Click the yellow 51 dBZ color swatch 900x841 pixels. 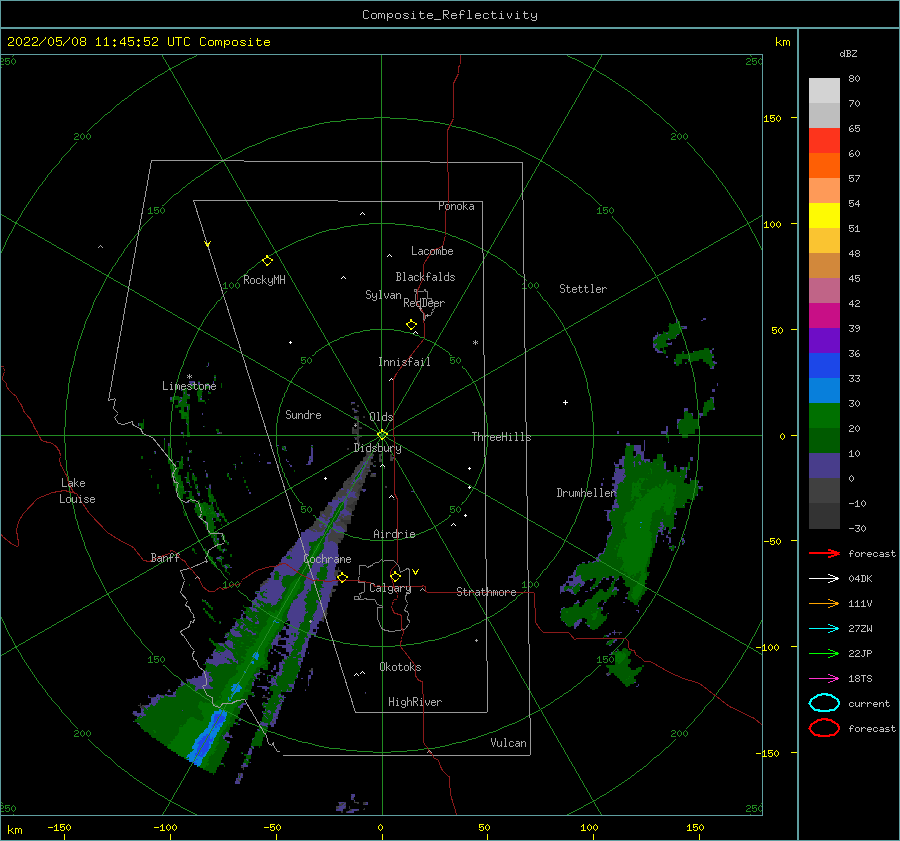coord(824,215)
